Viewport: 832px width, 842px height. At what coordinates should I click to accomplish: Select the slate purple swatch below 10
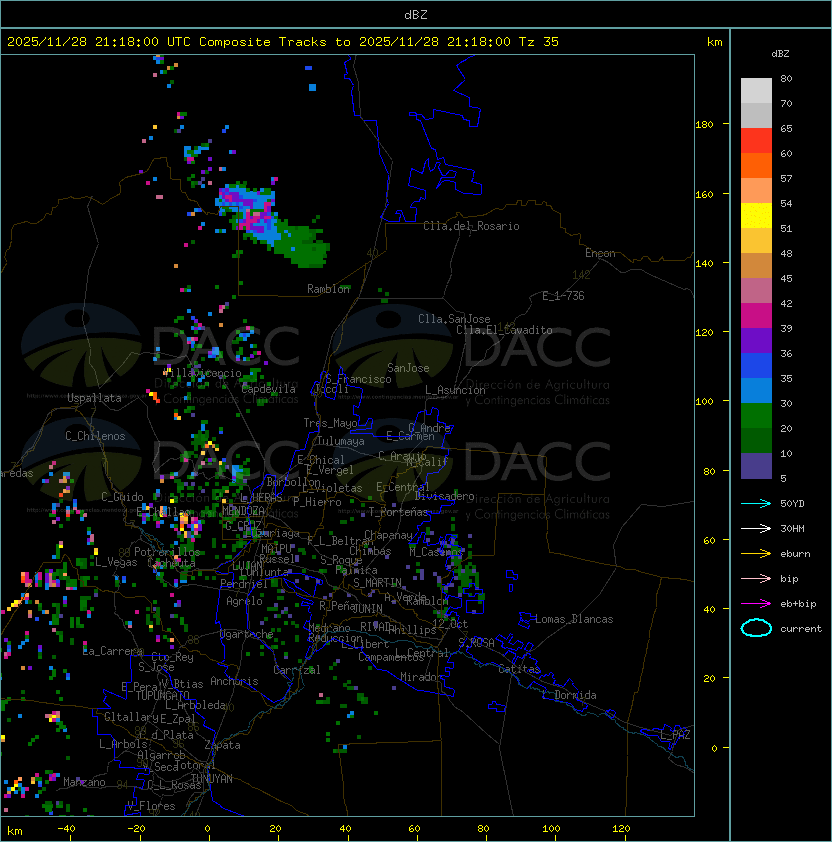756,466
